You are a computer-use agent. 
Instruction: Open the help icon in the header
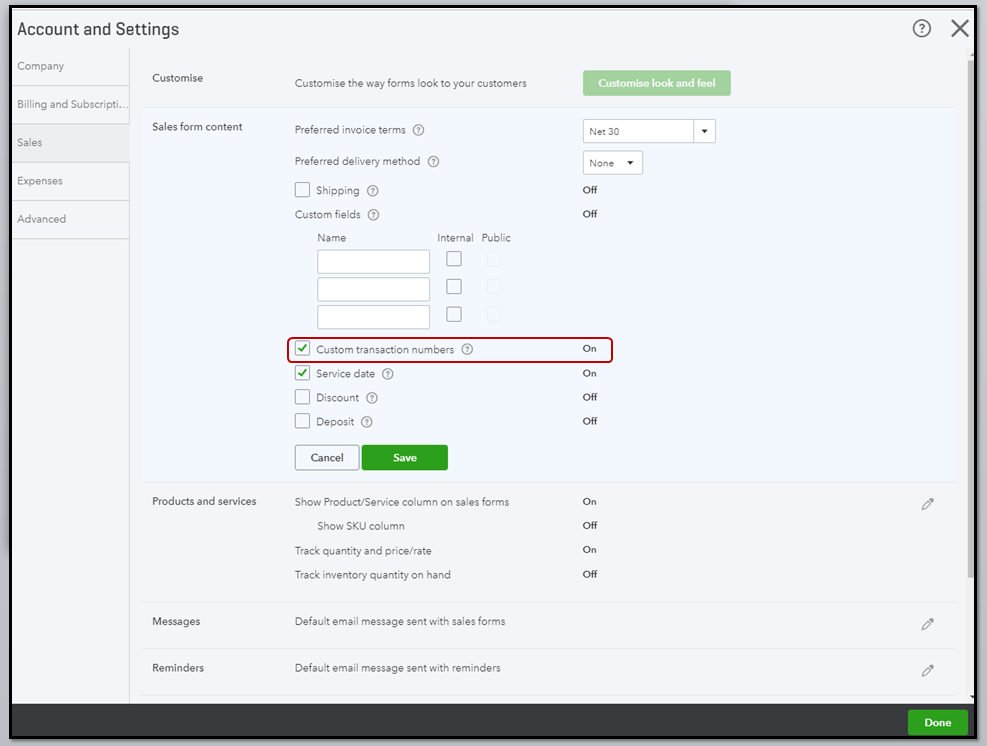tap(922, 29)
